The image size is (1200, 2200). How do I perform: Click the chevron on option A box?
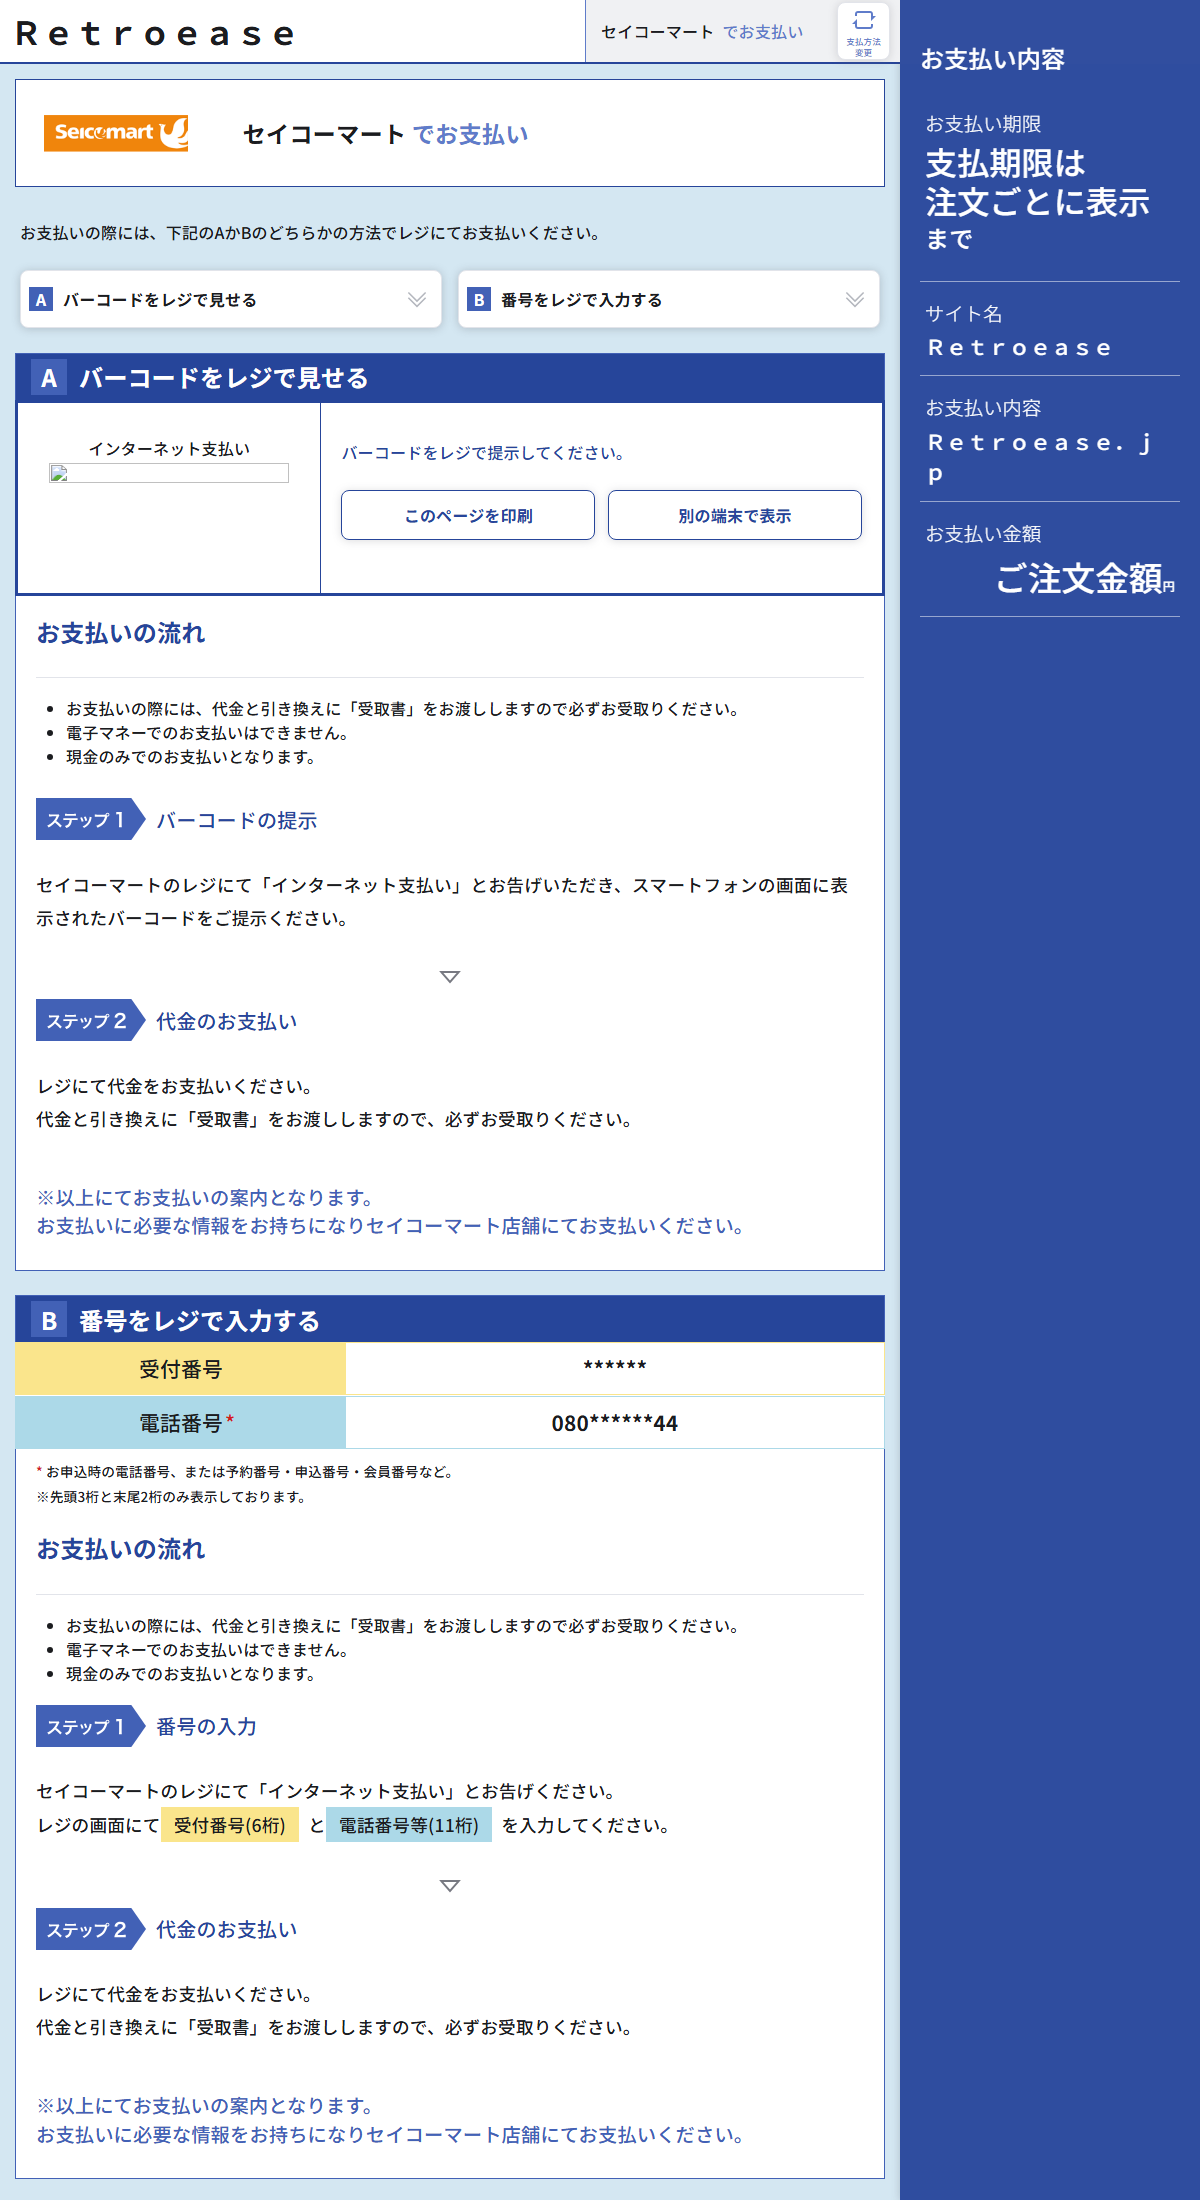(x=417, y=299)
